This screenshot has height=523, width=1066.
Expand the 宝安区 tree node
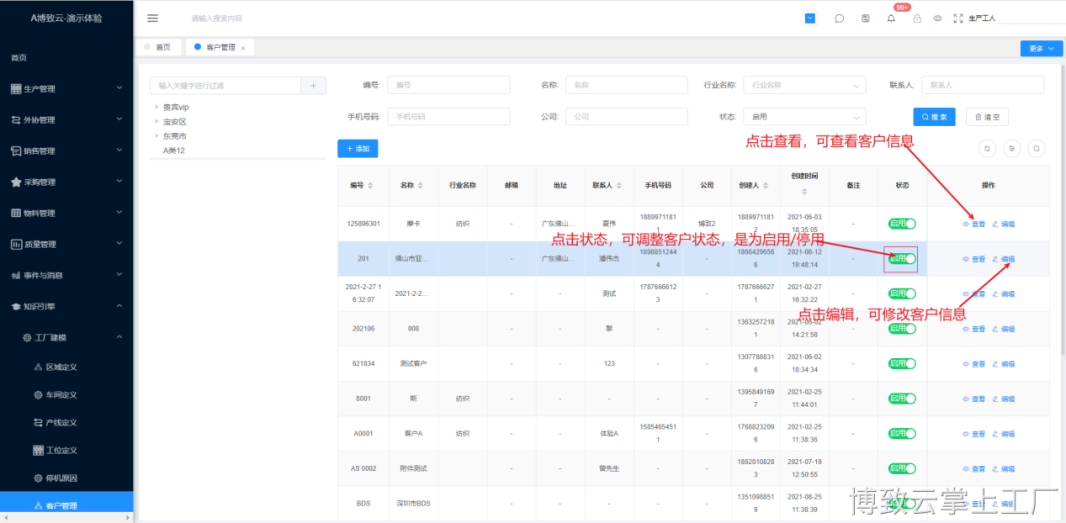(156, 121)
